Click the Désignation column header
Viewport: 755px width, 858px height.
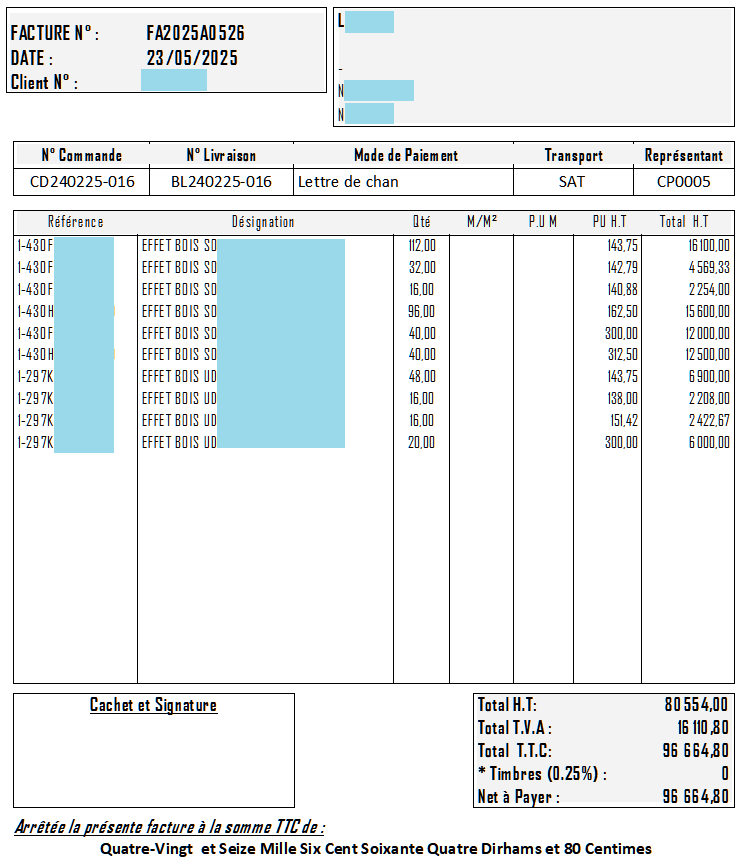coord(263,222)
